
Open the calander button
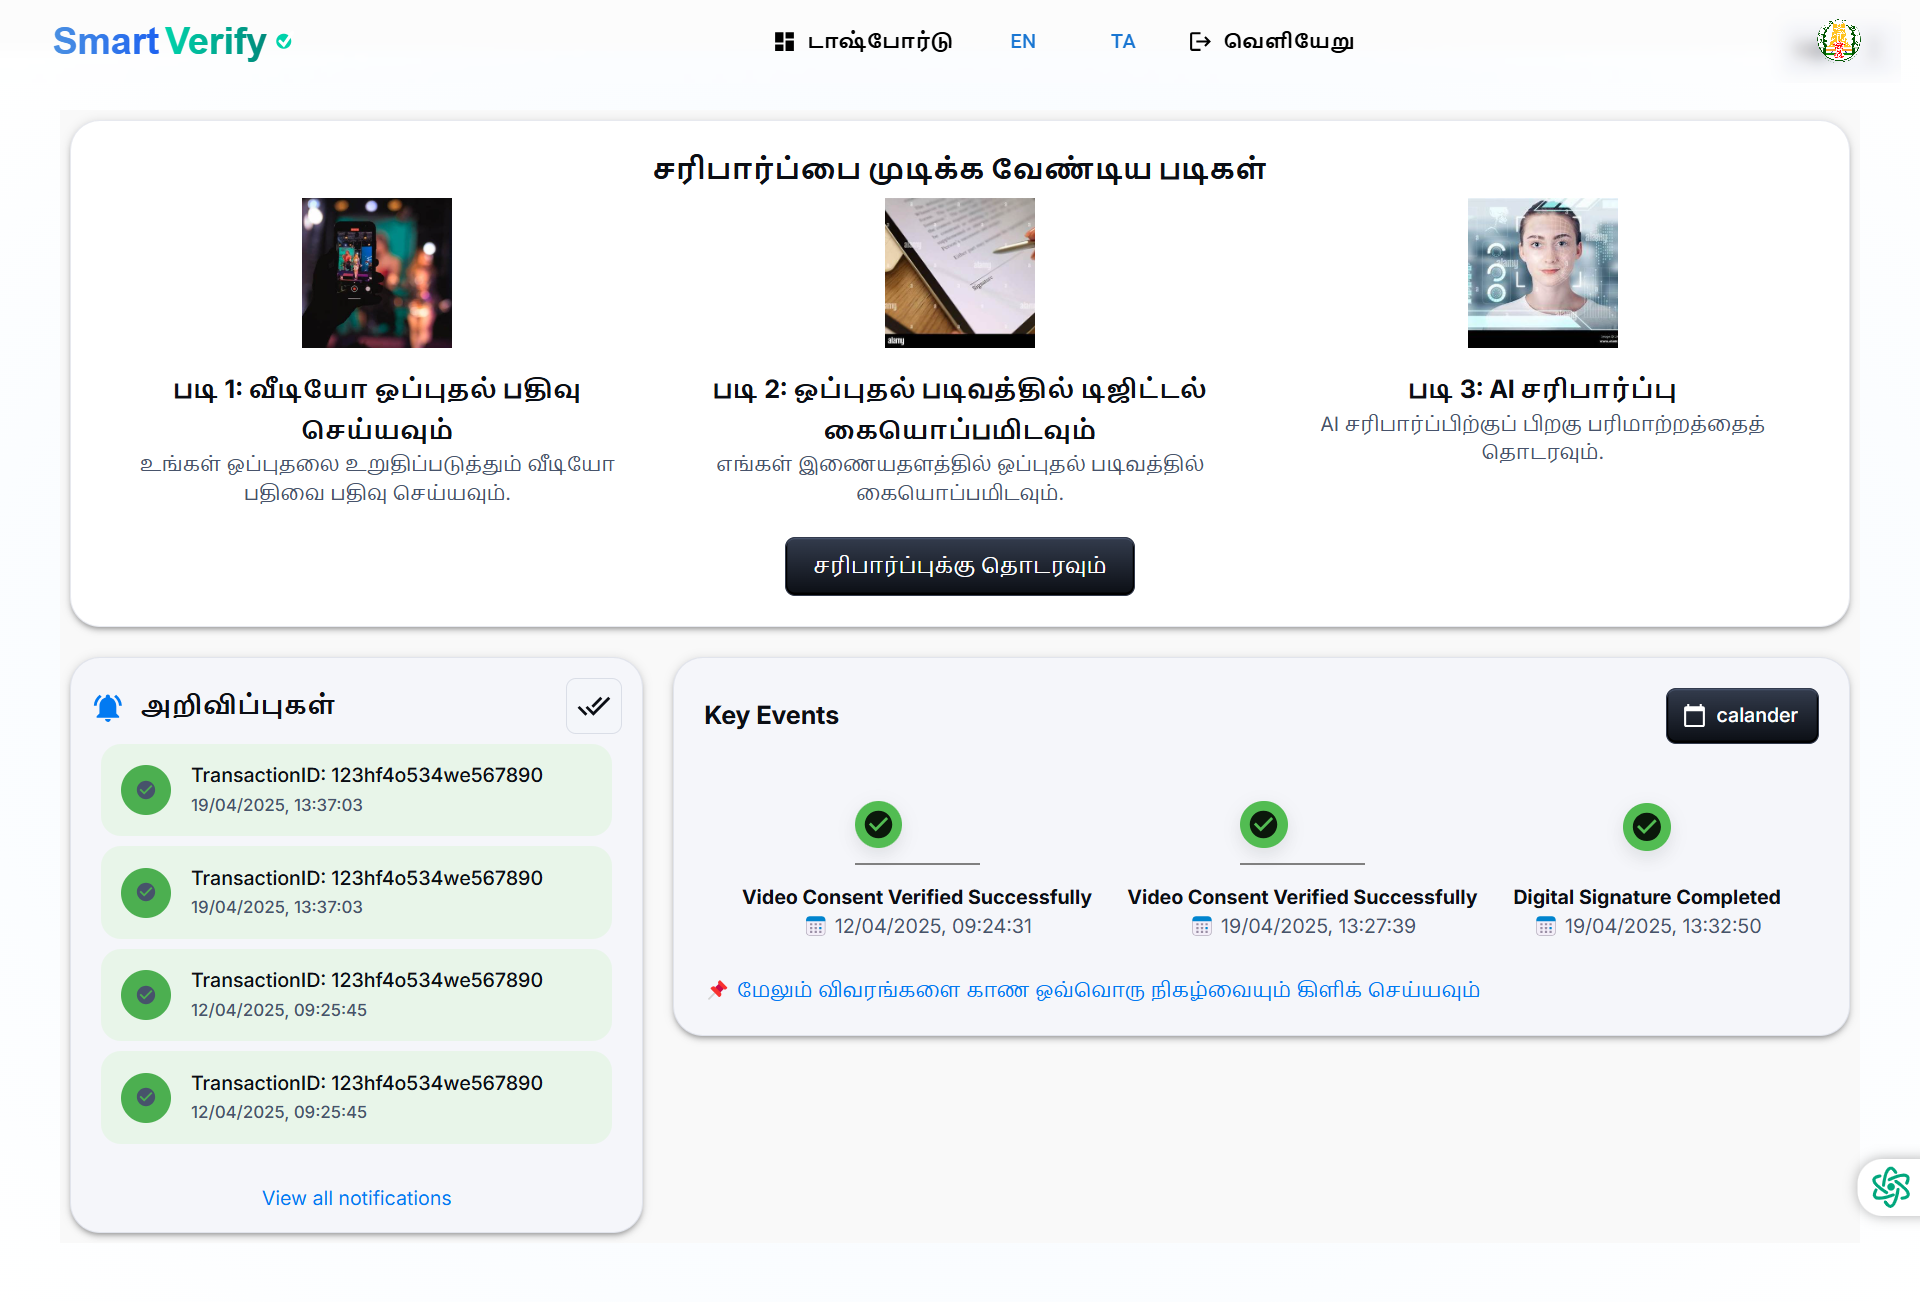pos(1741,715)
